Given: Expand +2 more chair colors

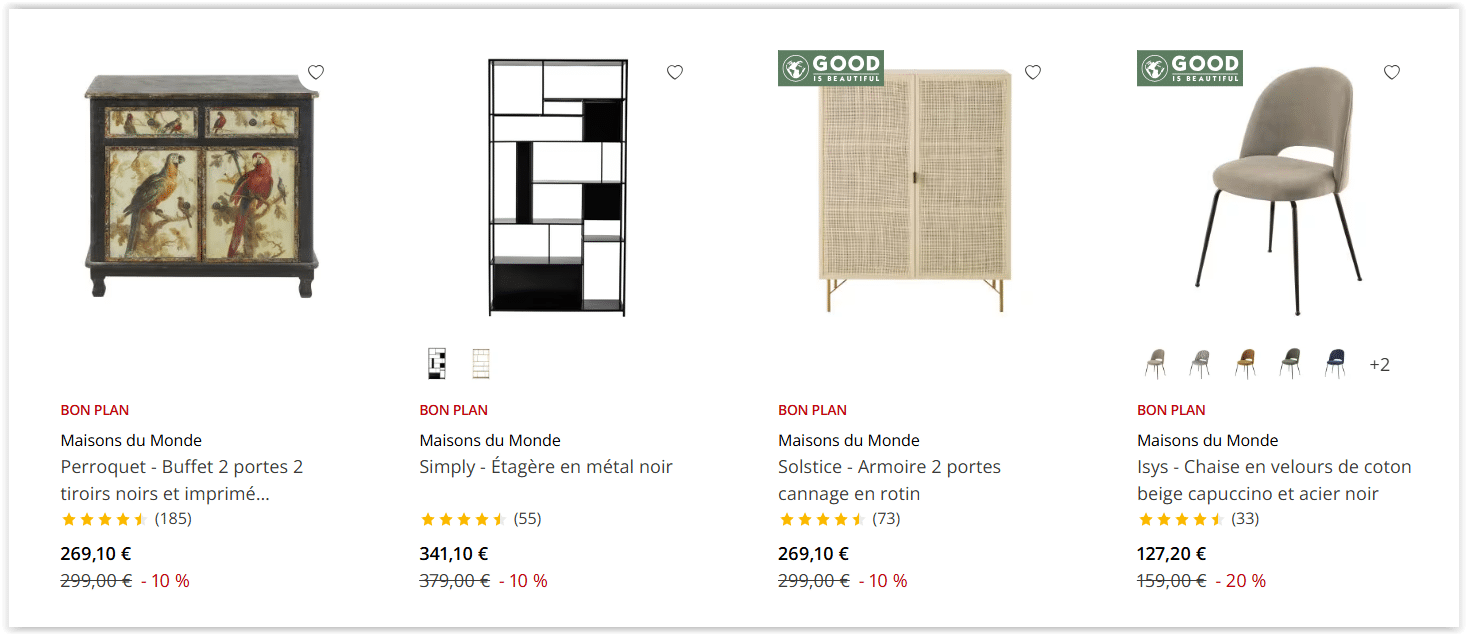Looking at the screenshot, I should 1379,365.
